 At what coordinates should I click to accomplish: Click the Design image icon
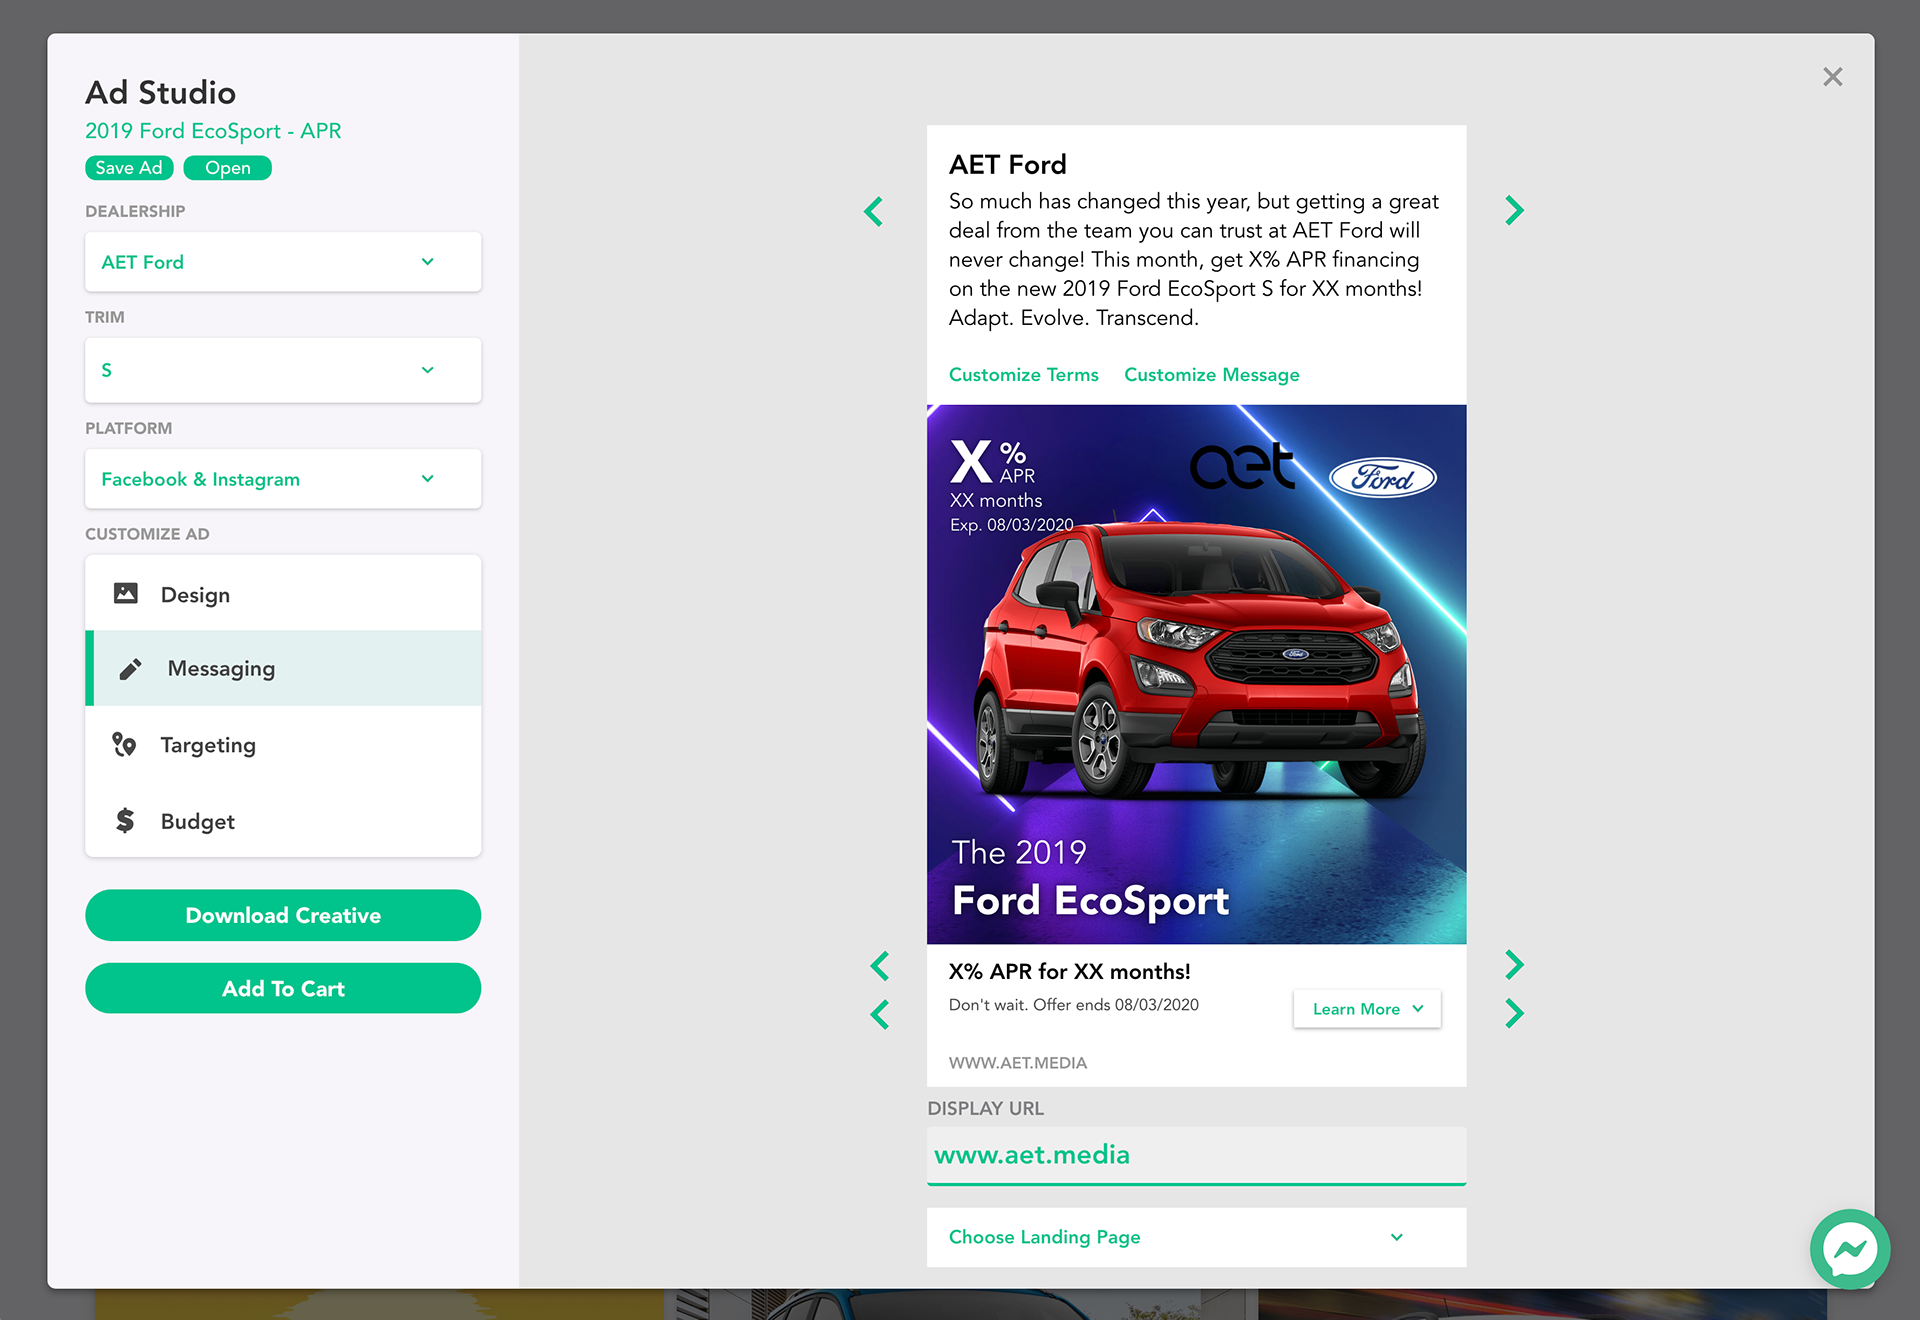(x=126, y=594)
